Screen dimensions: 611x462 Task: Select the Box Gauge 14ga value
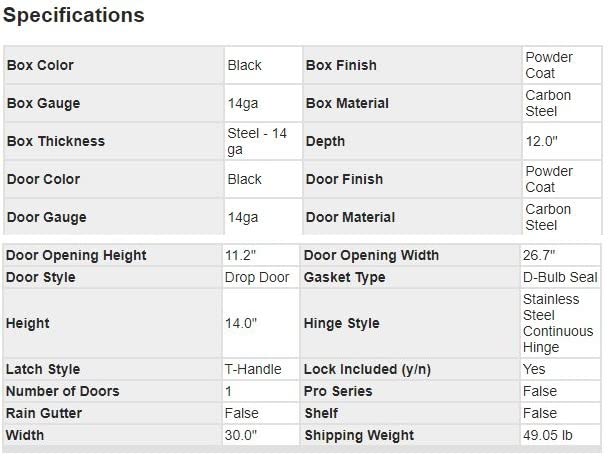click(x=244, y=103)
